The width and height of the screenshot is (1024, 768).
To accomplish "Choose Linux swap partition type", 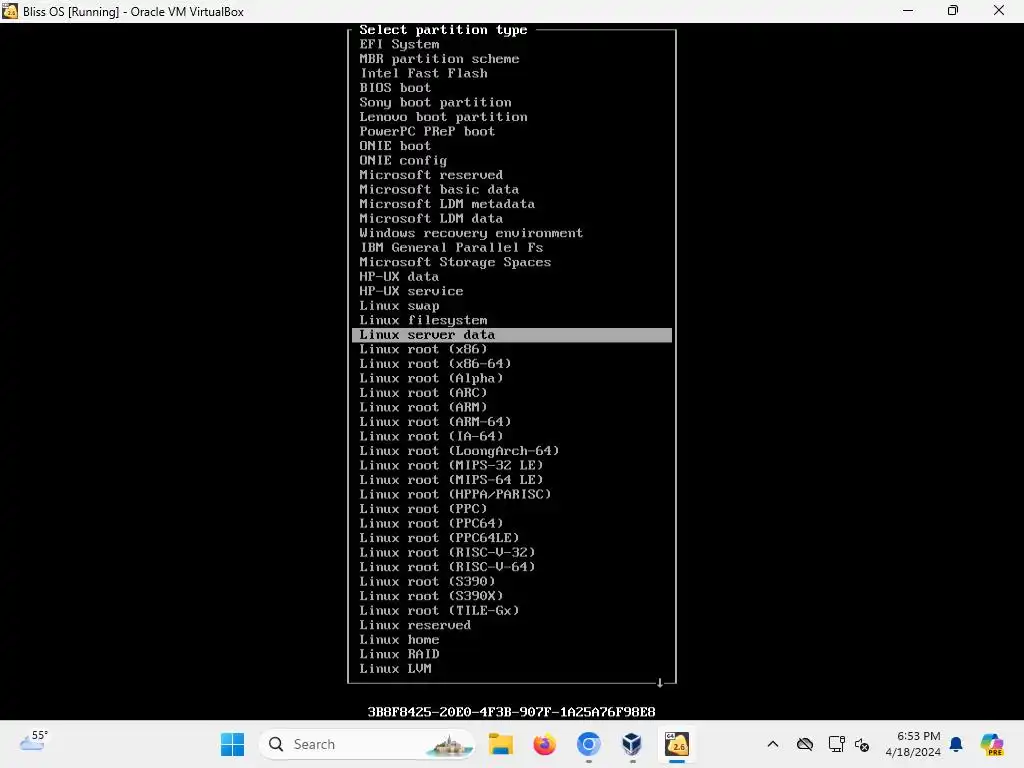I will point(399,306).
